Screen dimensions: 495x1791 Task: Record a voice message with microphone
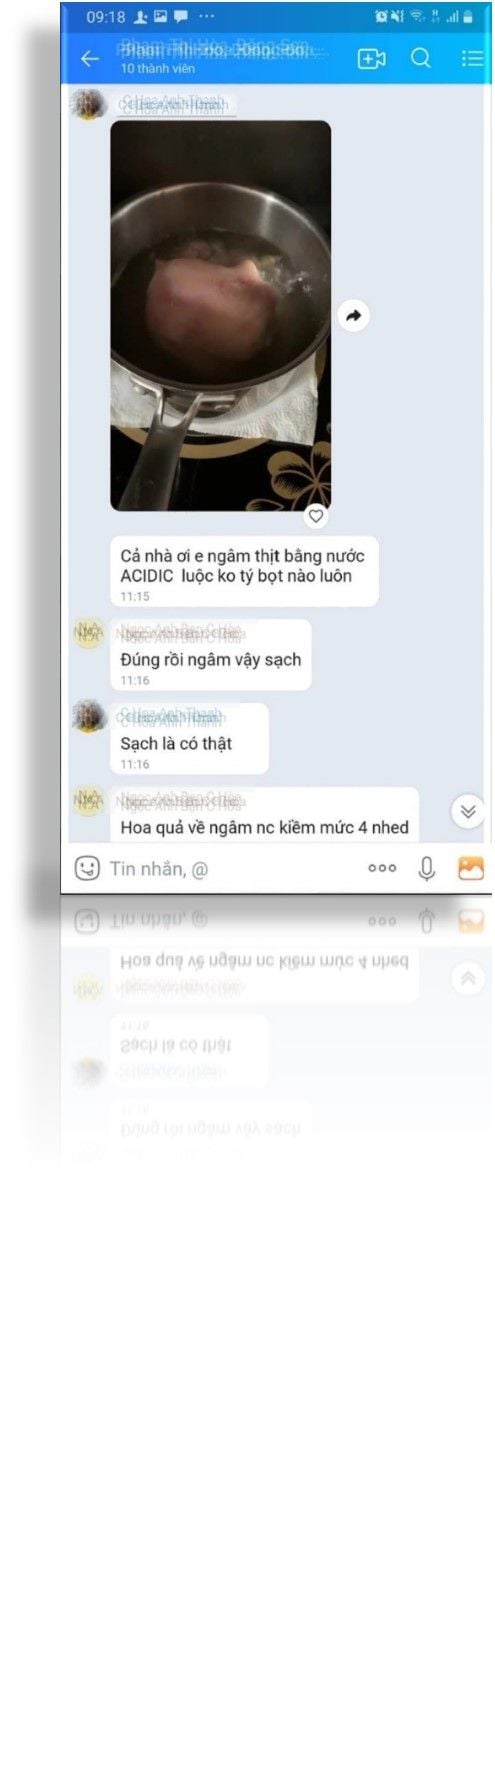426,868
